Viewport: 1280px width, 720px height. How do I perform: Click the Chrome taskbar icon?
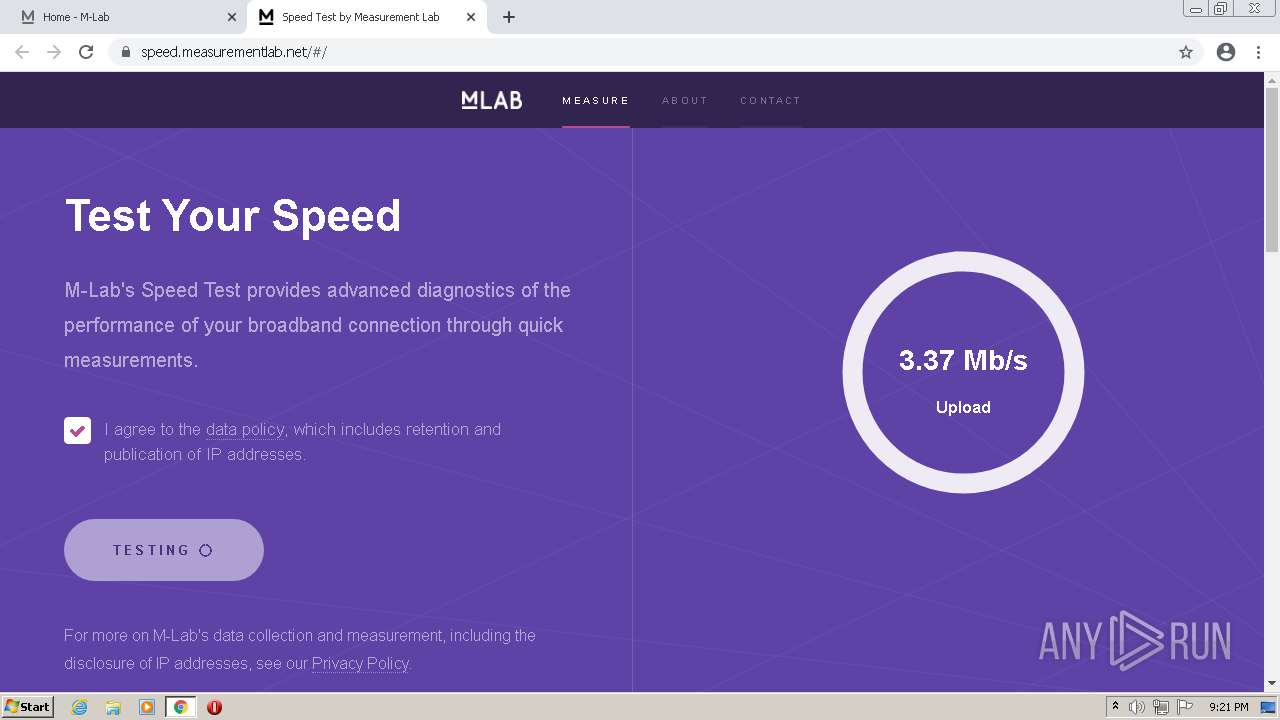(x=180, y=707)
